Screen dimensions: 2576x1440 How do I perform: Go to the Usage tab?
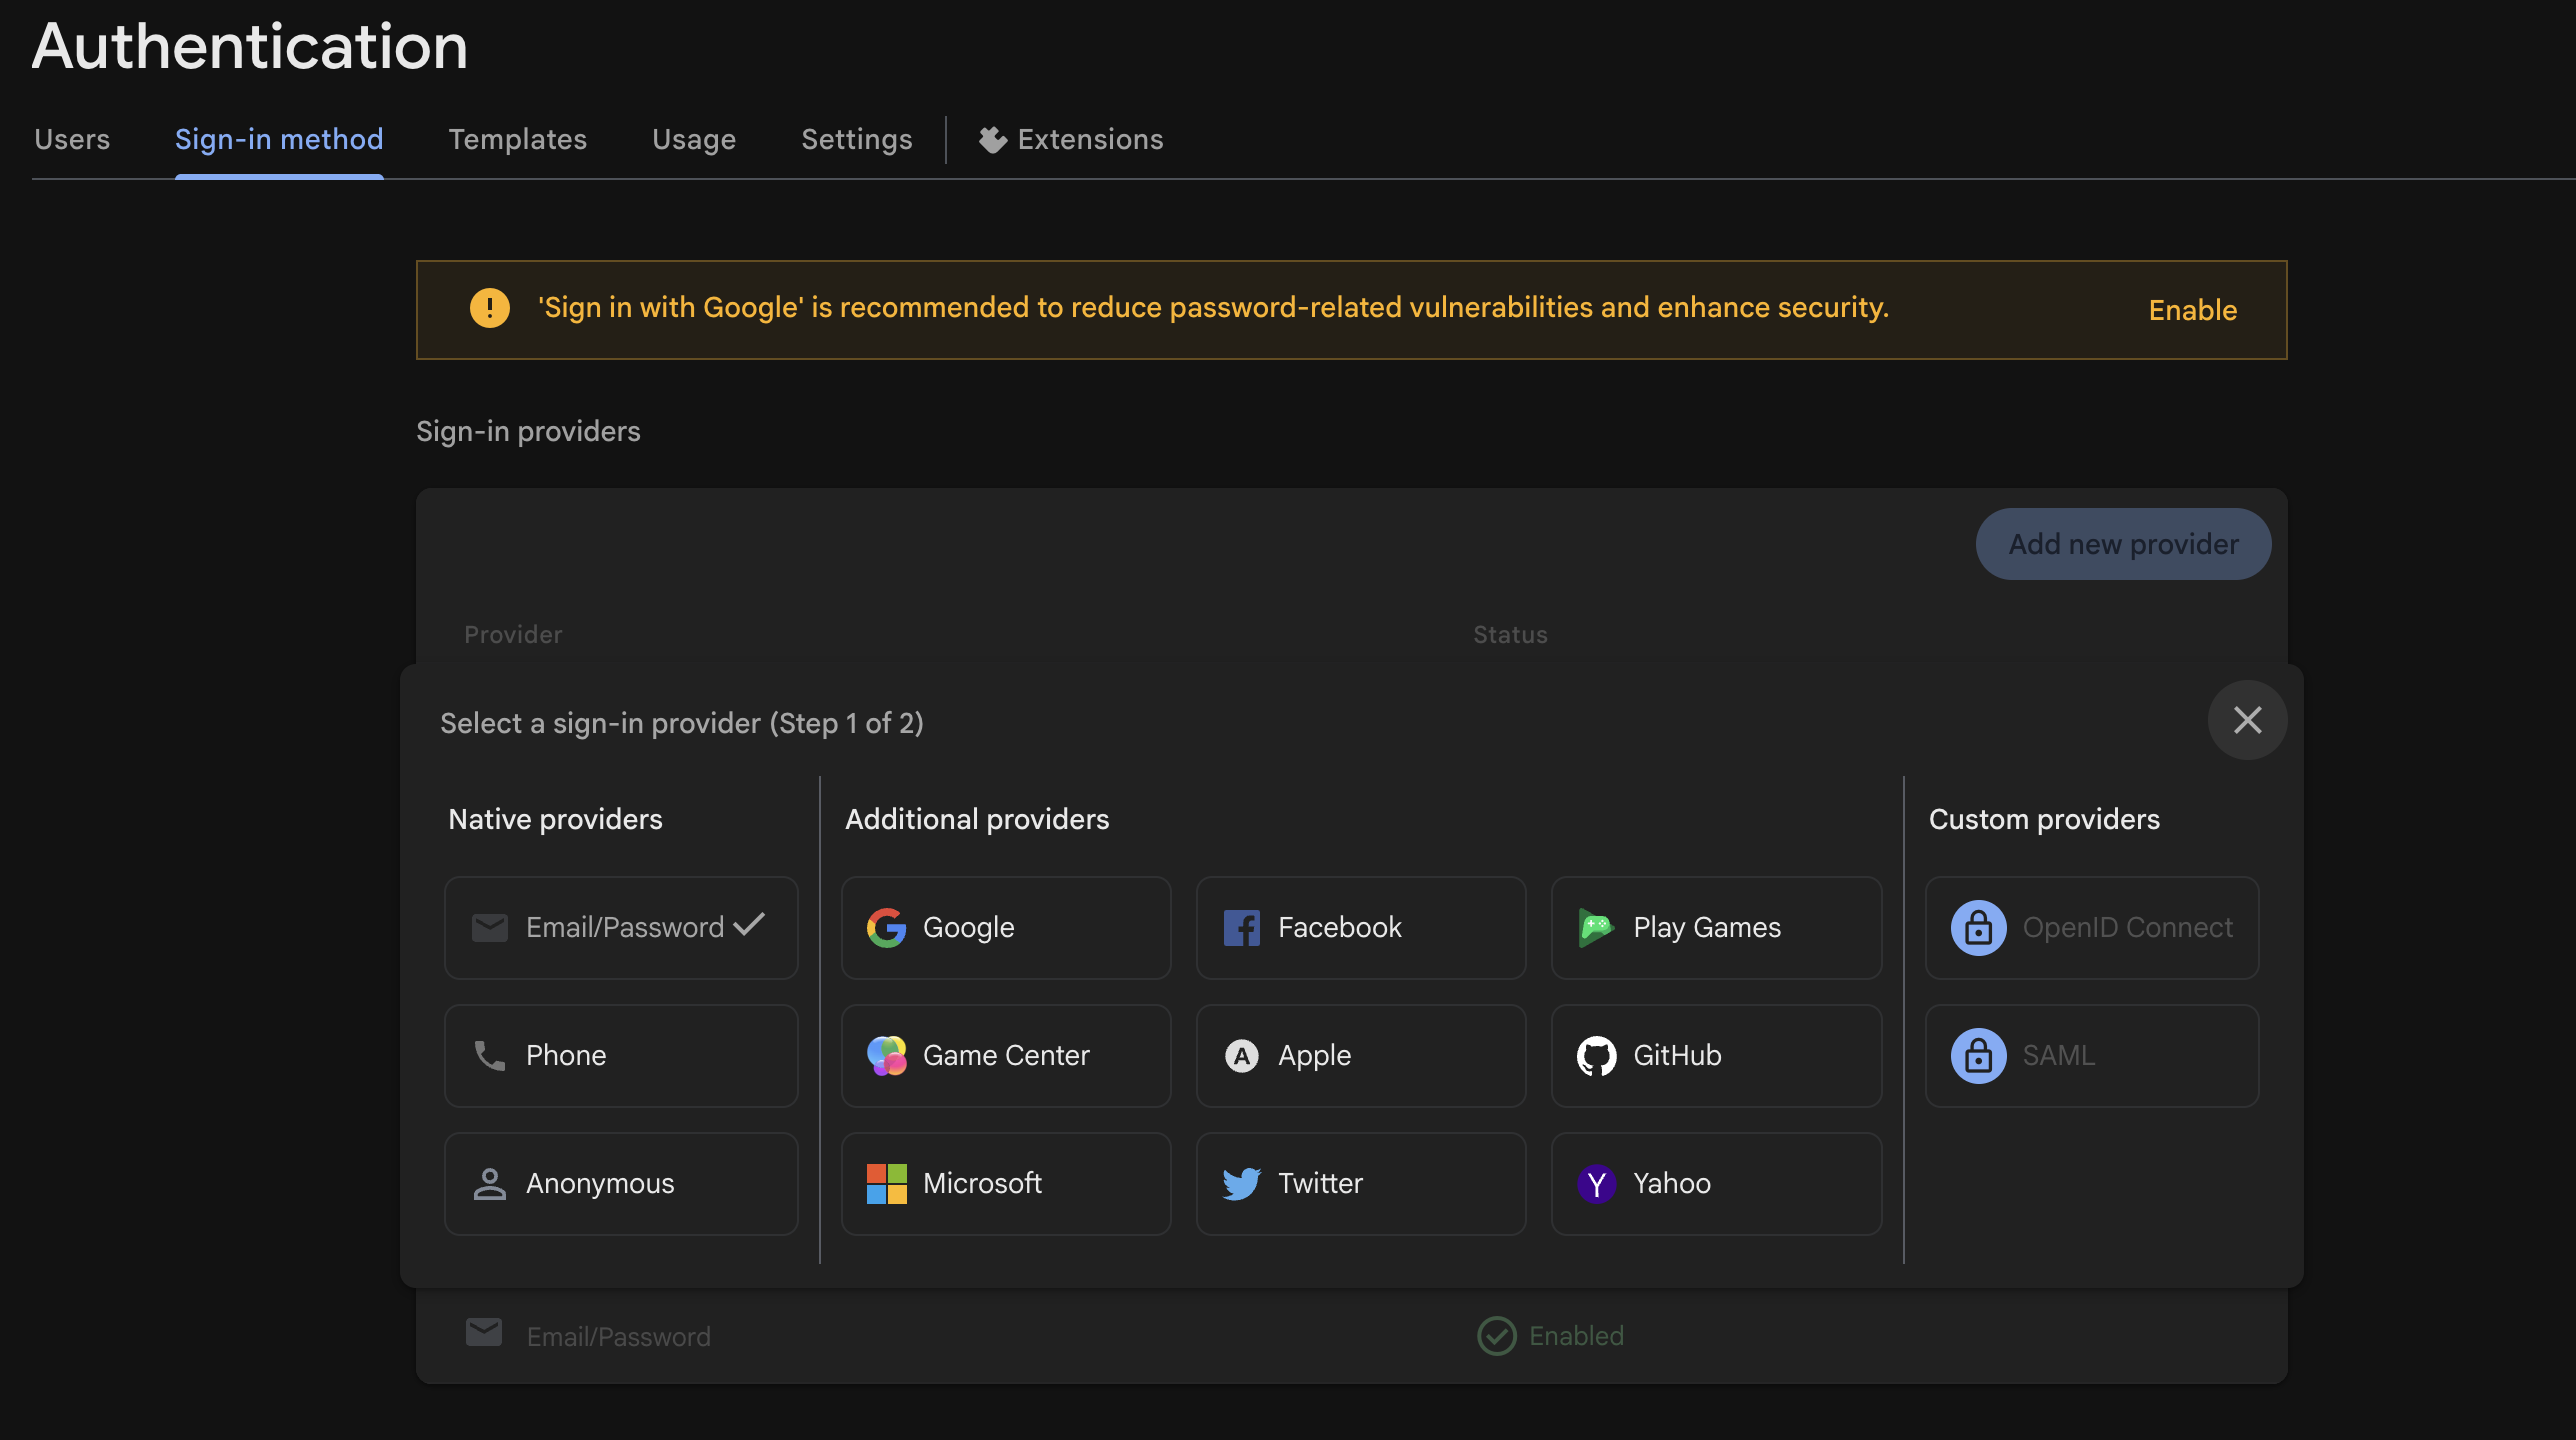pos(694,139)
